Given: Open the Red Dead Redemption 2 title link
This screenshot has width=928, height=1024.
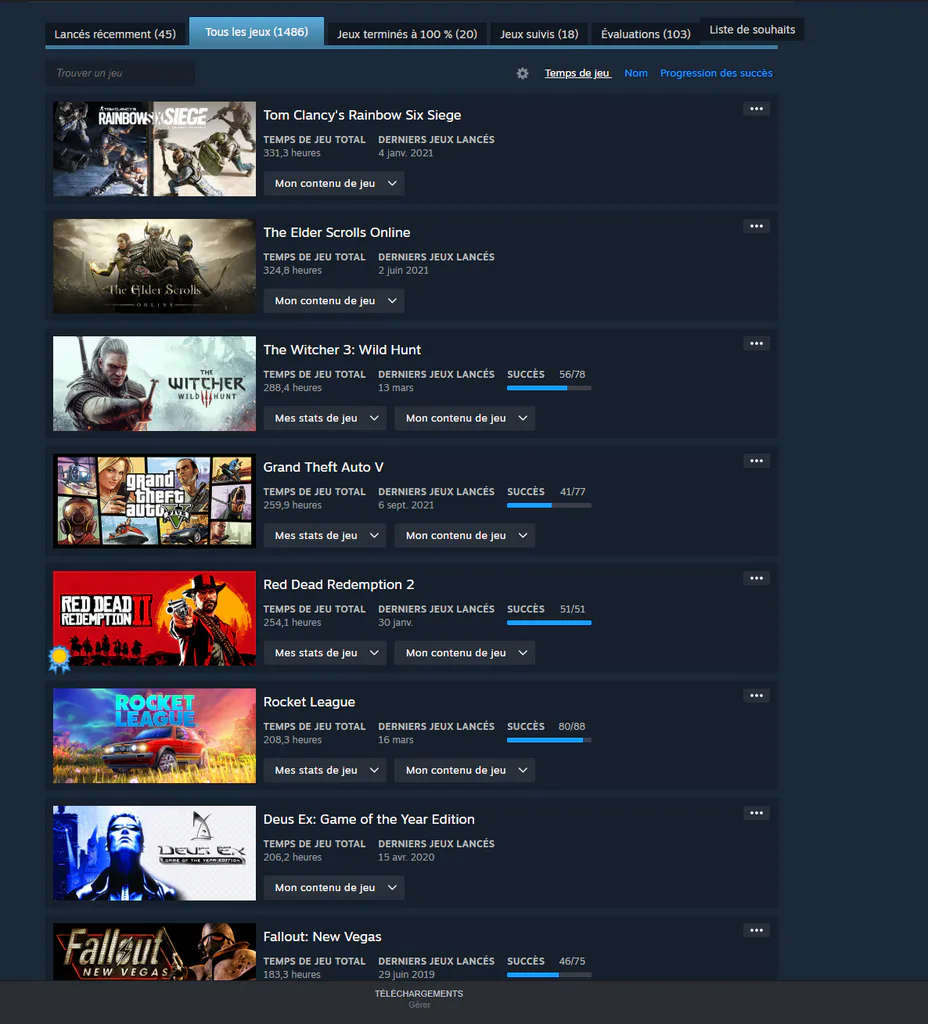Looking at the screenshot, I should pyautogui.click(x=338, y=584).
